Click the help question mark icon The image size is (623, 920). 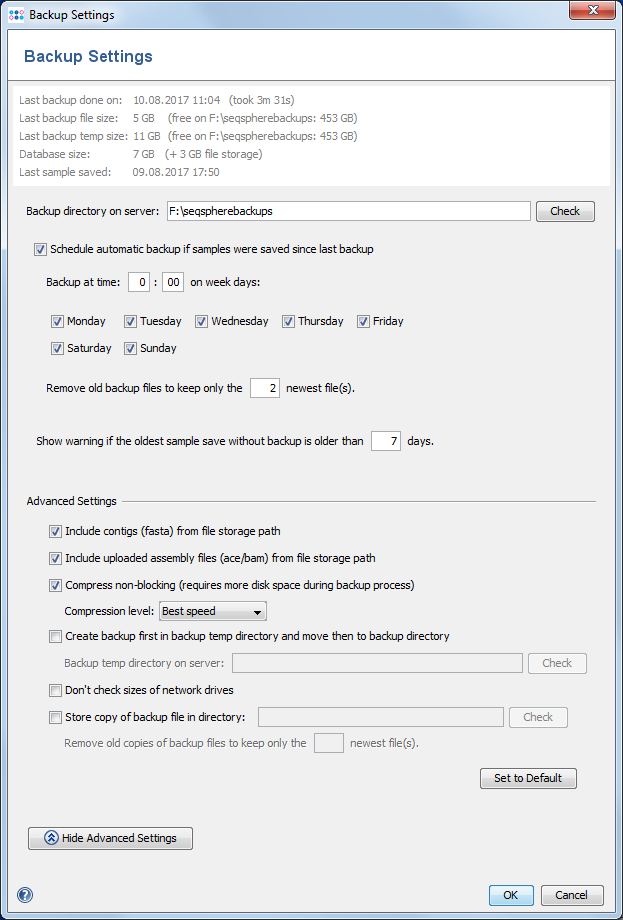click(25, 895)
